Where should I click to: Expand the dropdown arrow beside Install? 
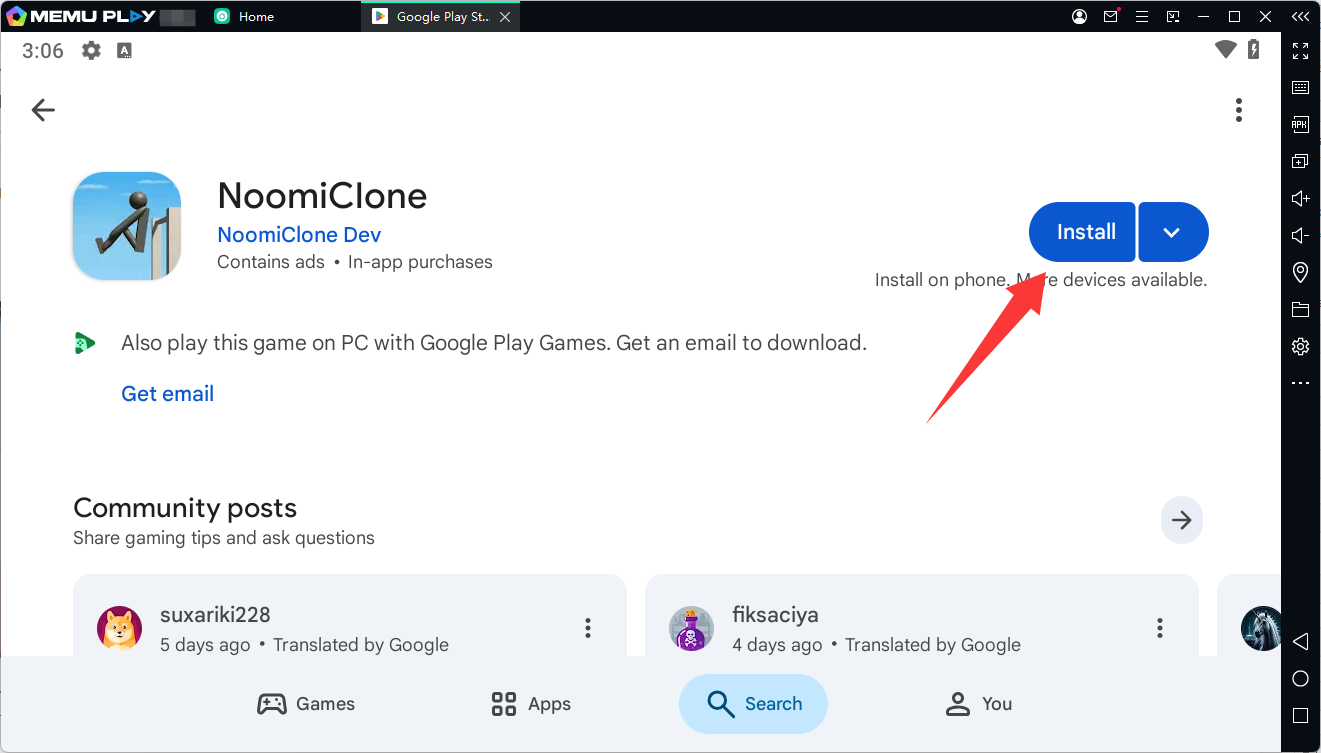coord(1173,232)
